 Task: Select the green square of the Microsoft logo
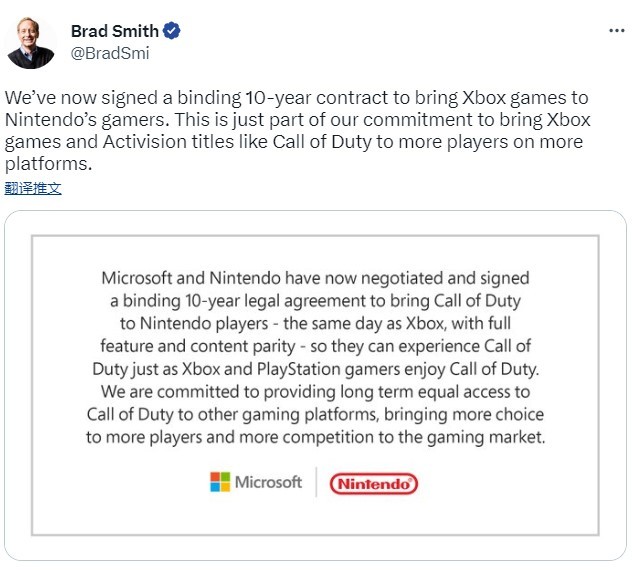point(225,477)
